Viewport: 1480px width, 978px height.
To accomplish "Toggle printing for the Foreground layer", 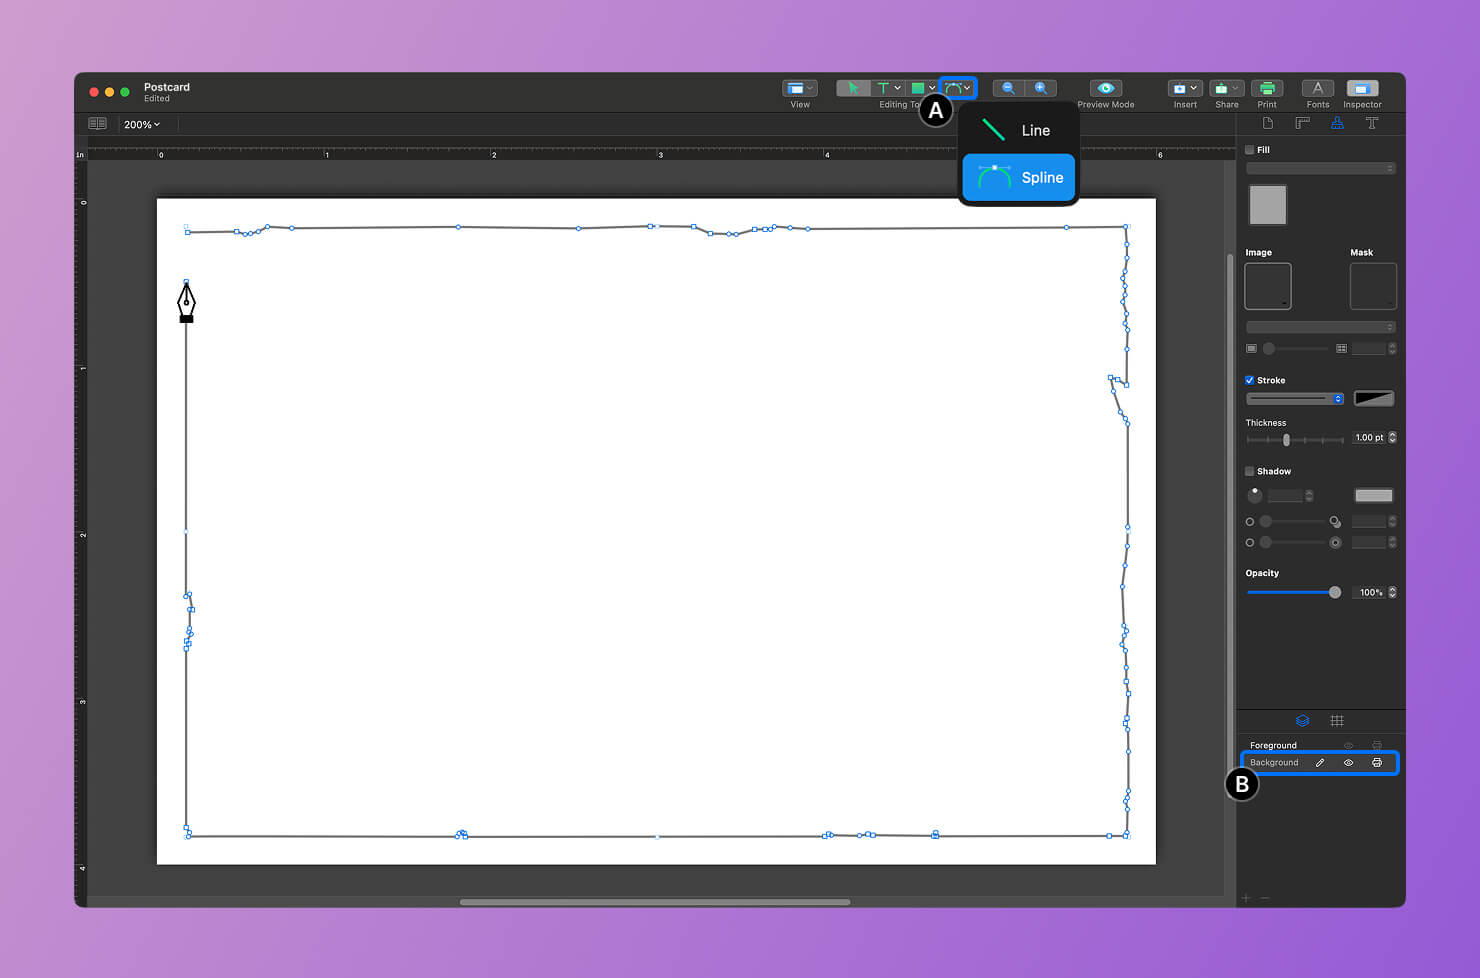I will click(x=1375, y=745).
